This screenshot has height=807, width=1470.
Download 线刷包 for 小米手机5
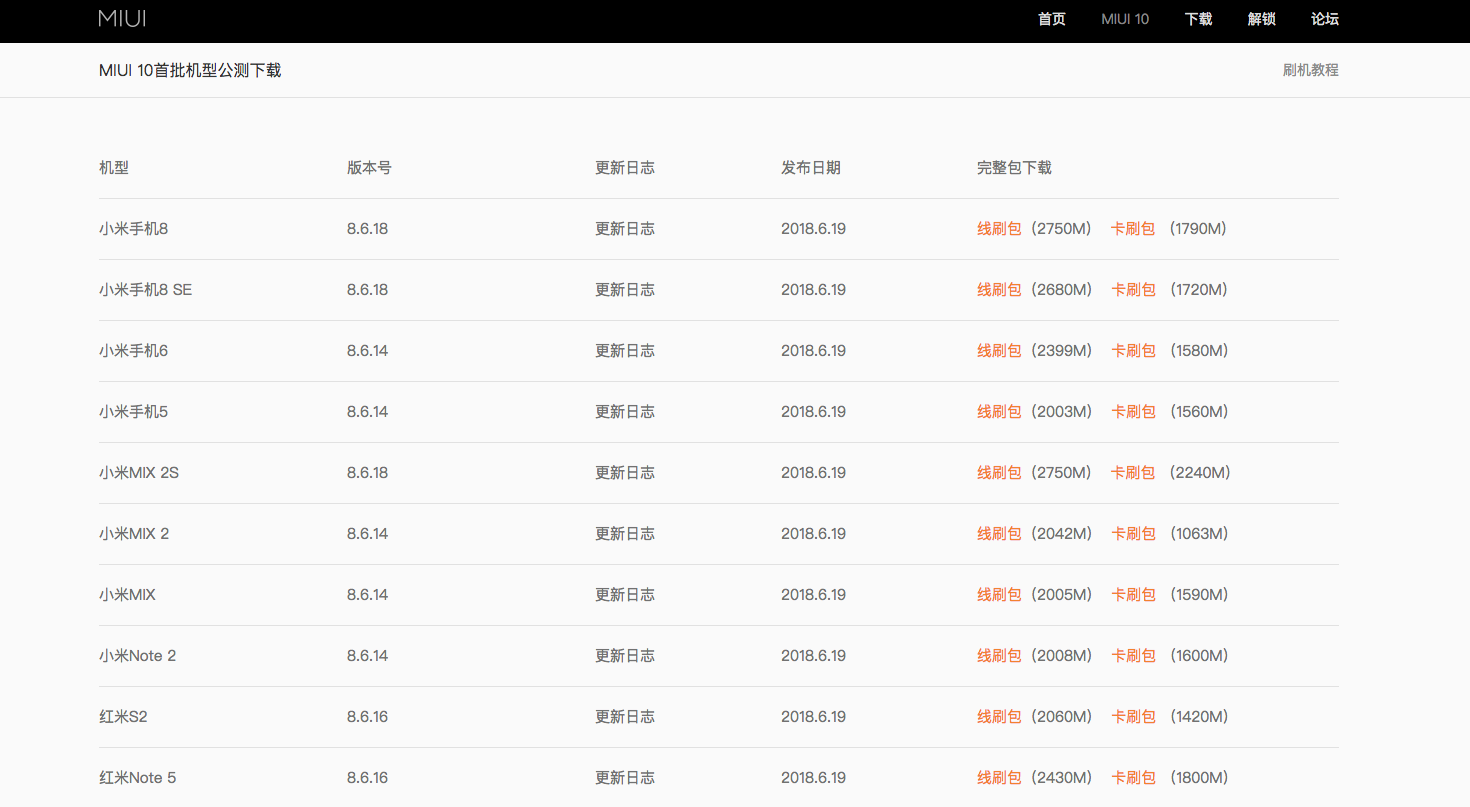pos(999,412)
